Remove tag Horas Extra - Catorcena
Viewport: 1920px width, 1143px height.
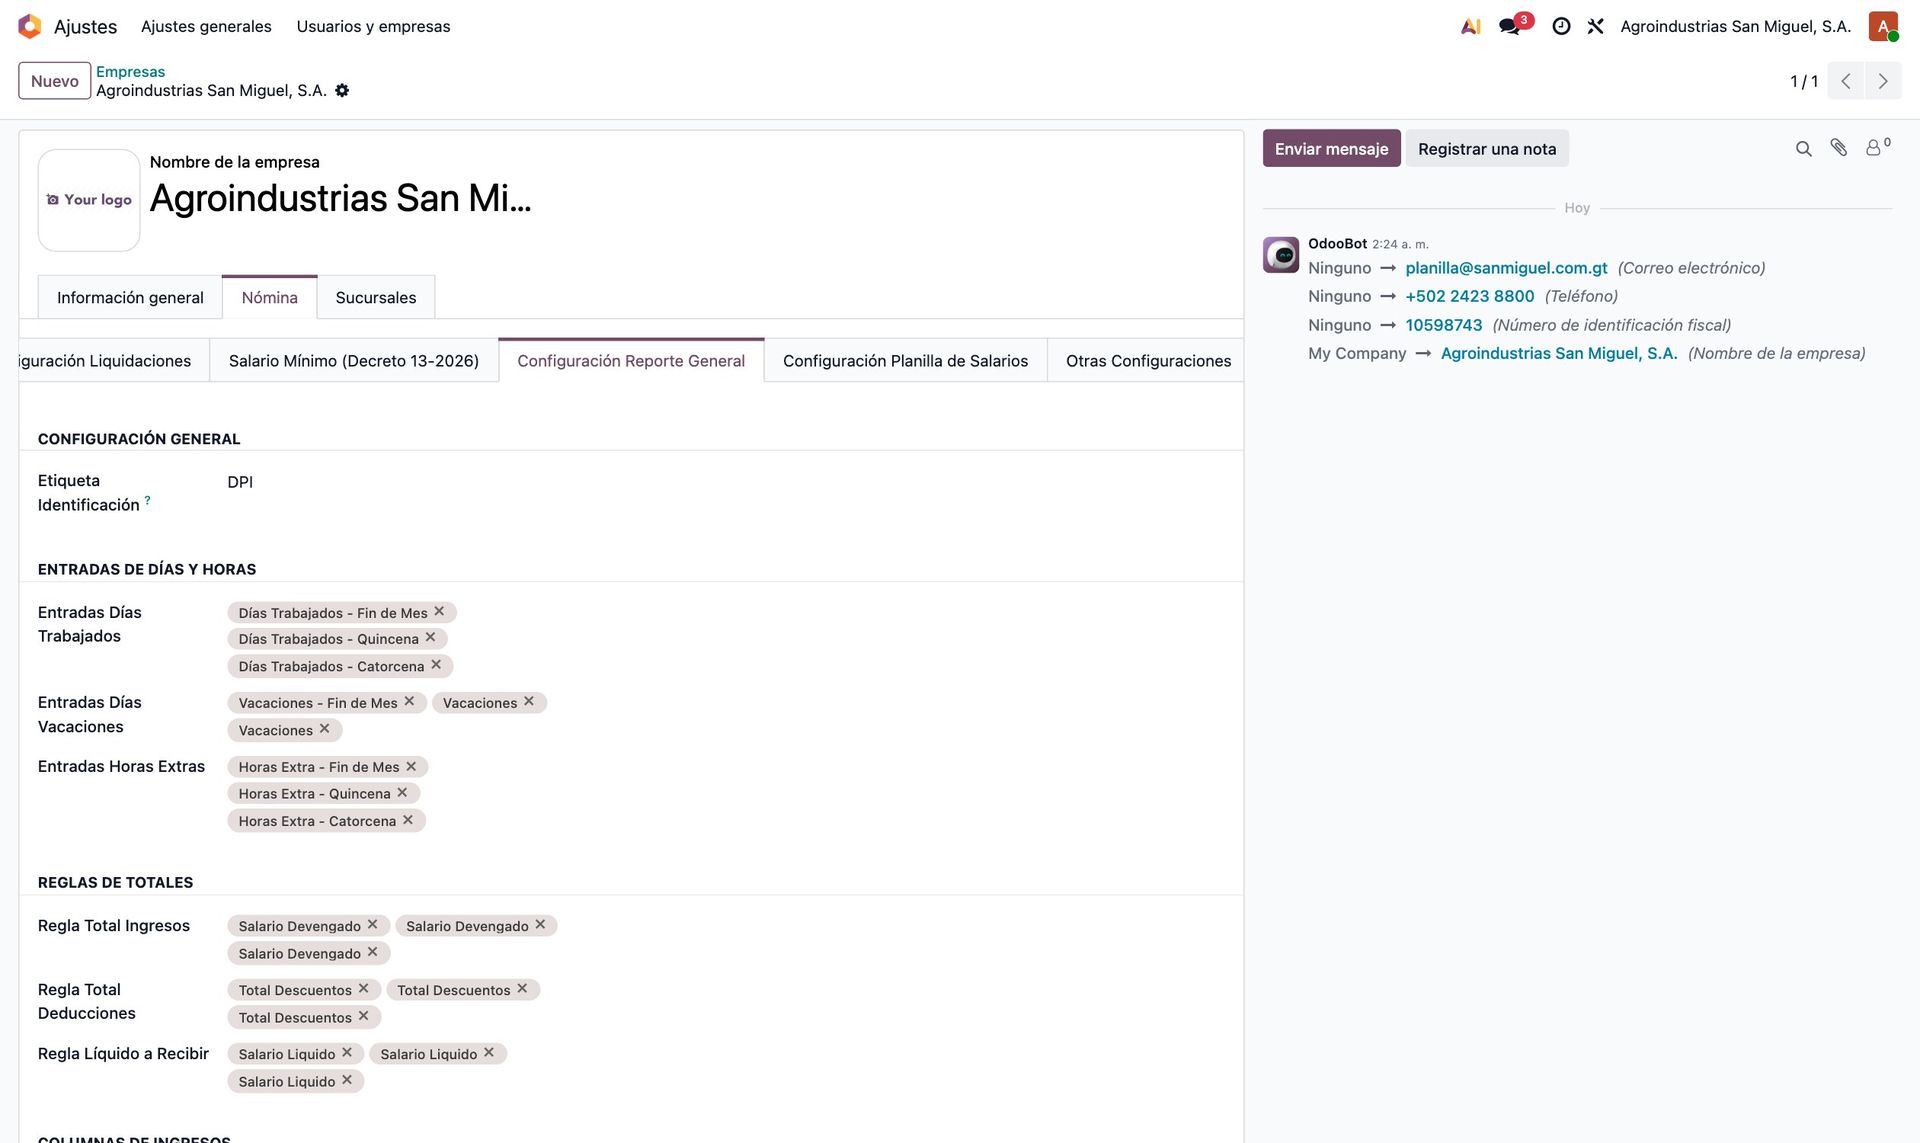(x=408, y=819)
